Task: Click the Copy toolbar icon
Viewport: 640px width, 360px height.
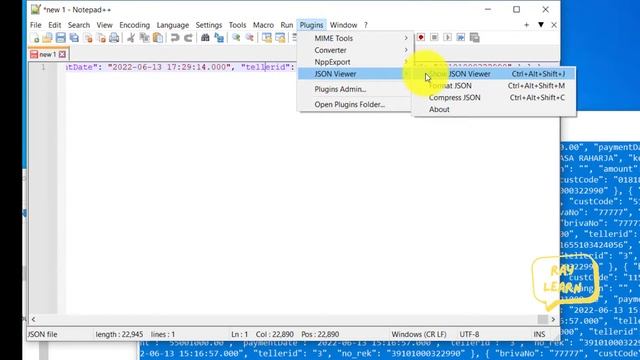Action: (144, 38)
